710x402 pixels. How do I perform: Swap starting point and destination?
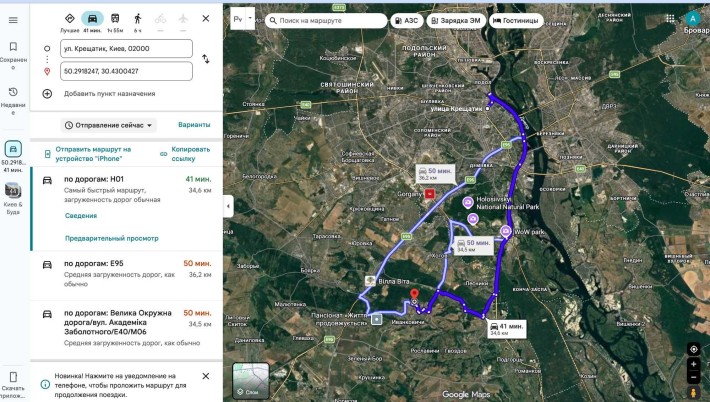[x=206, y=59]
